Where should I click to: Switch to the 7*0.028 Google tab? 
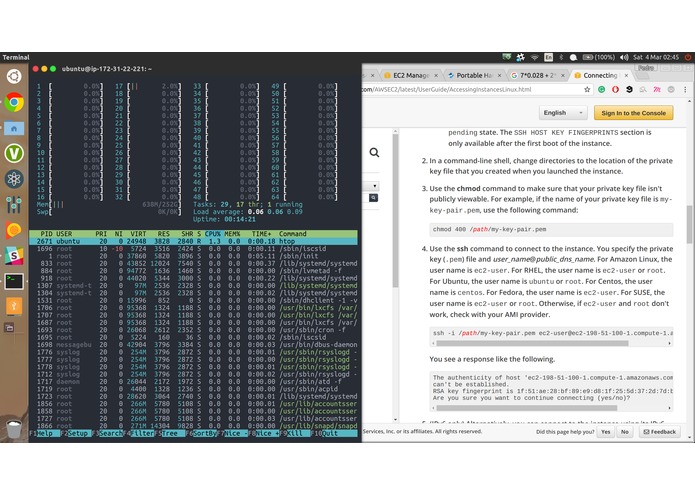(538, 75)
